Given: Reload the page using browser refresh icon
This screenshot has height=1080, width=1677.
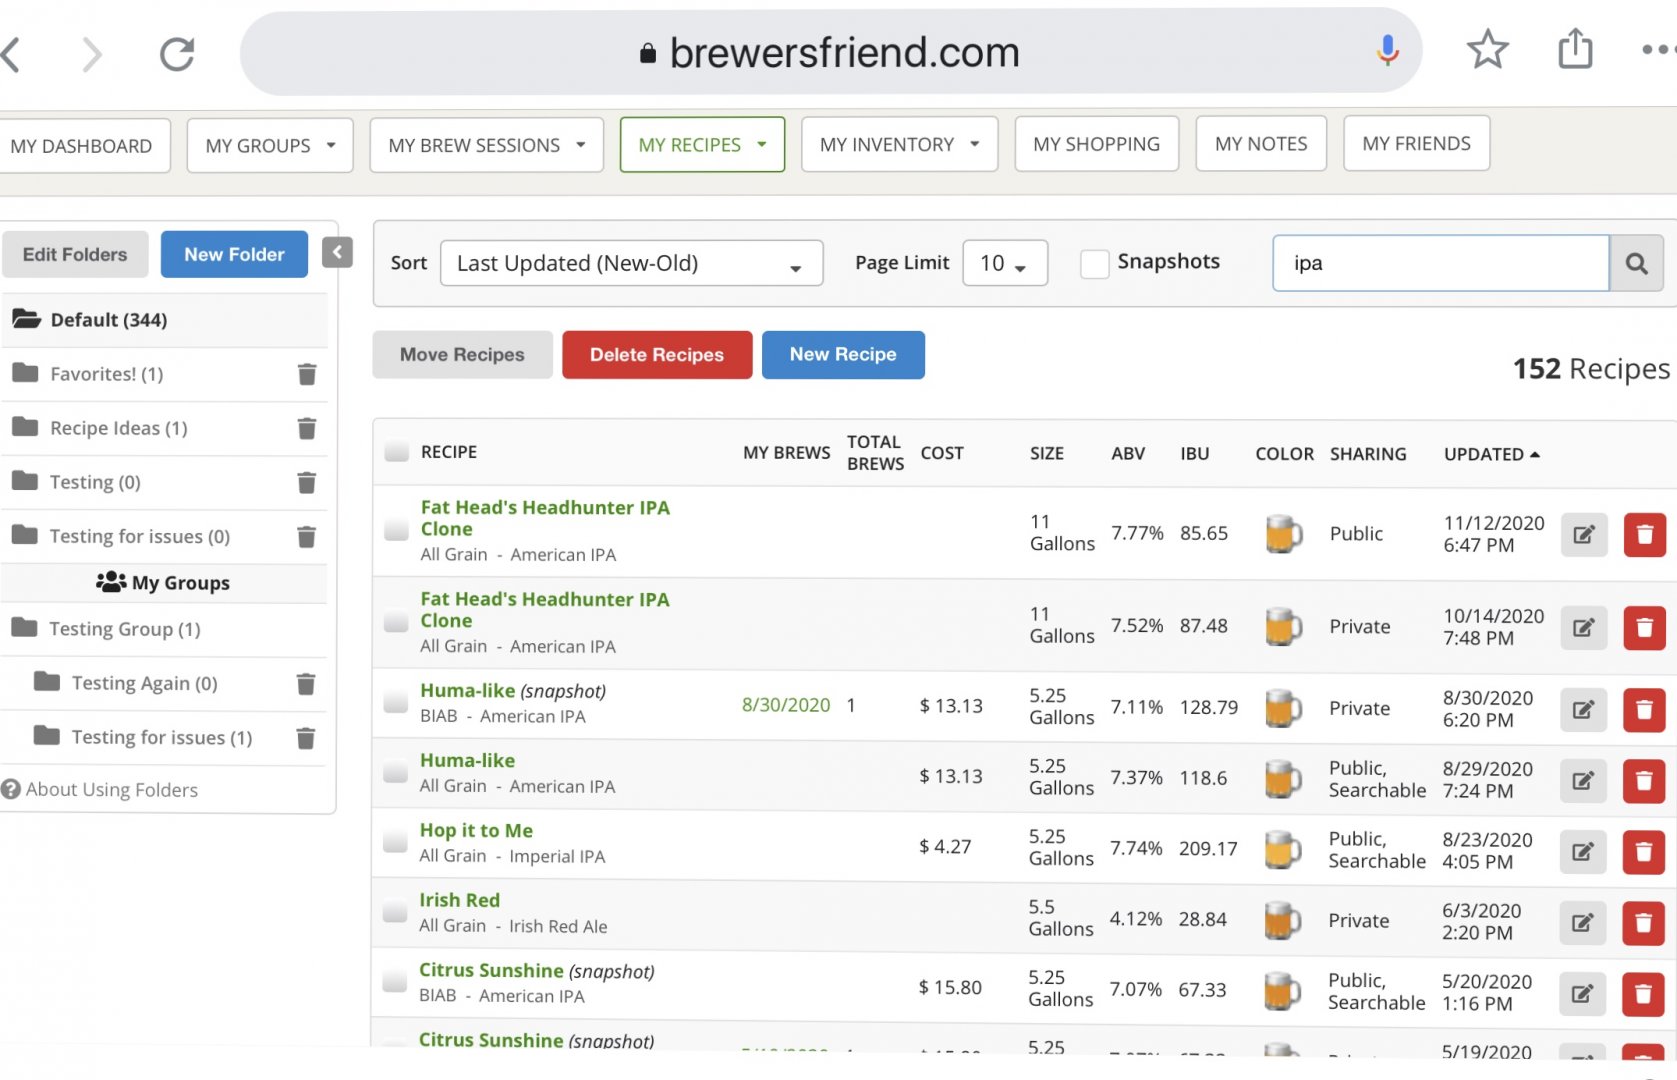Looking at the screenshot, I should coord(177,54).
